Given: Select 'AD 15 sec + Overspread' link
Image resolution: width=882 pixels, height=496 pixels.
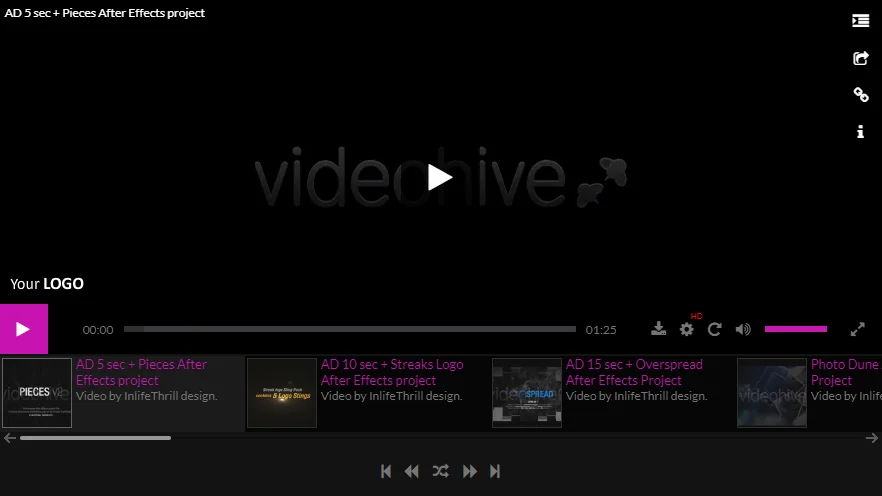Looking at the screenshot, I should pyautogui.click(x=634, y=372).
